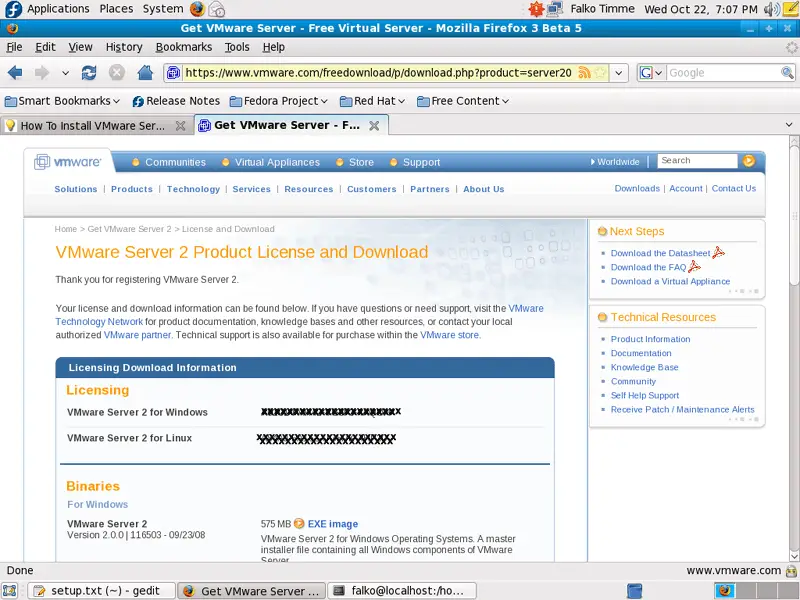Switch to falko@localhost terminal in taskbar
This screenshot has height=600, width=800.
click(402, 591)
